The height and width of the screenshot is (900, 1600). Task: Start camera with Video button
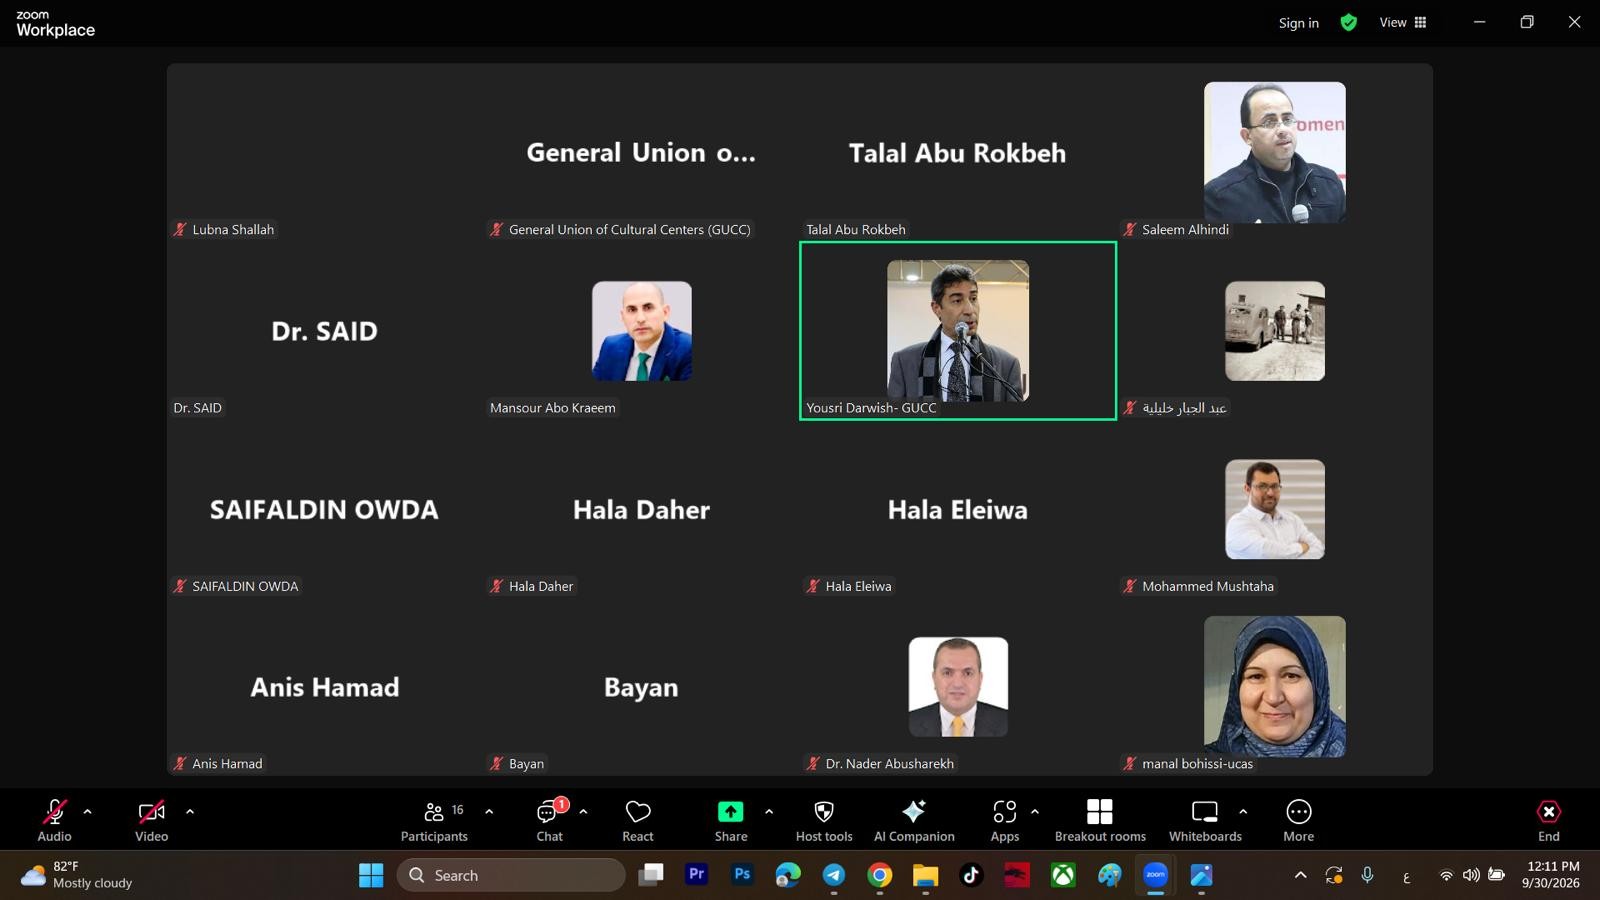pos(151,820)
